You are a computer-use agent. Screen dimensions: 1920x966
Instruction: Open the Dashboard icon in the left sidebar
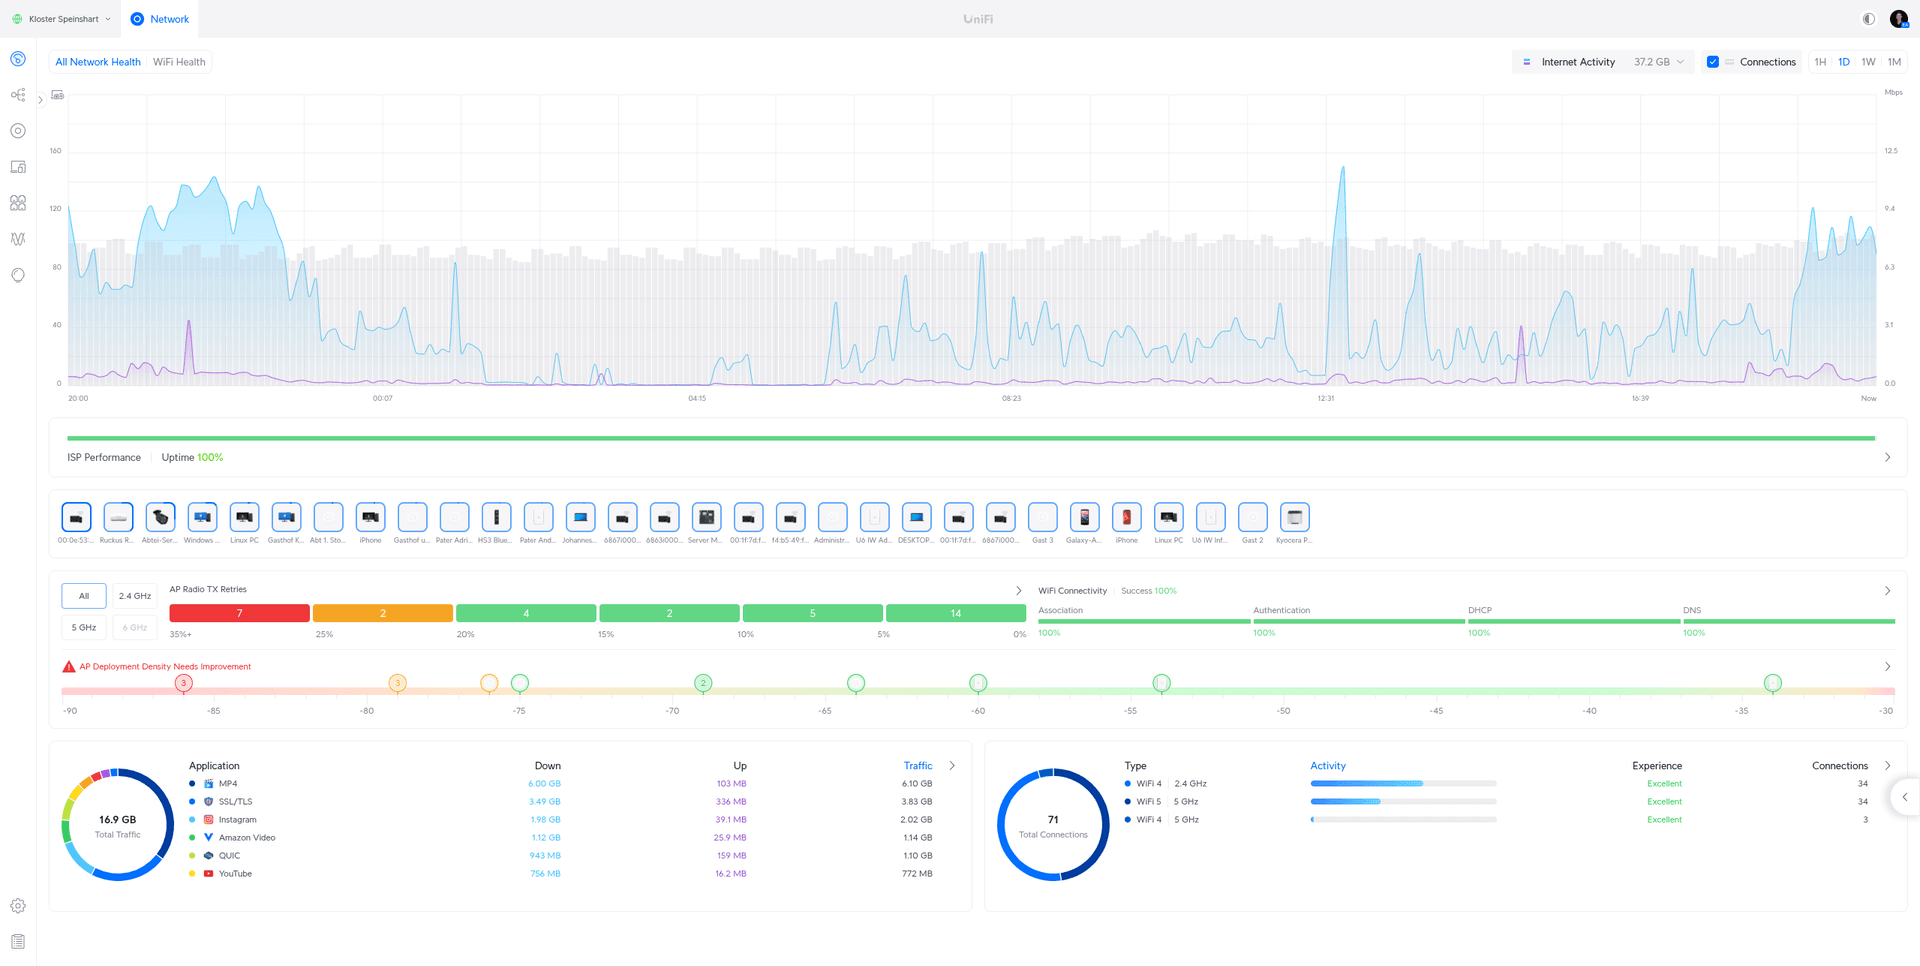[18, 59]
